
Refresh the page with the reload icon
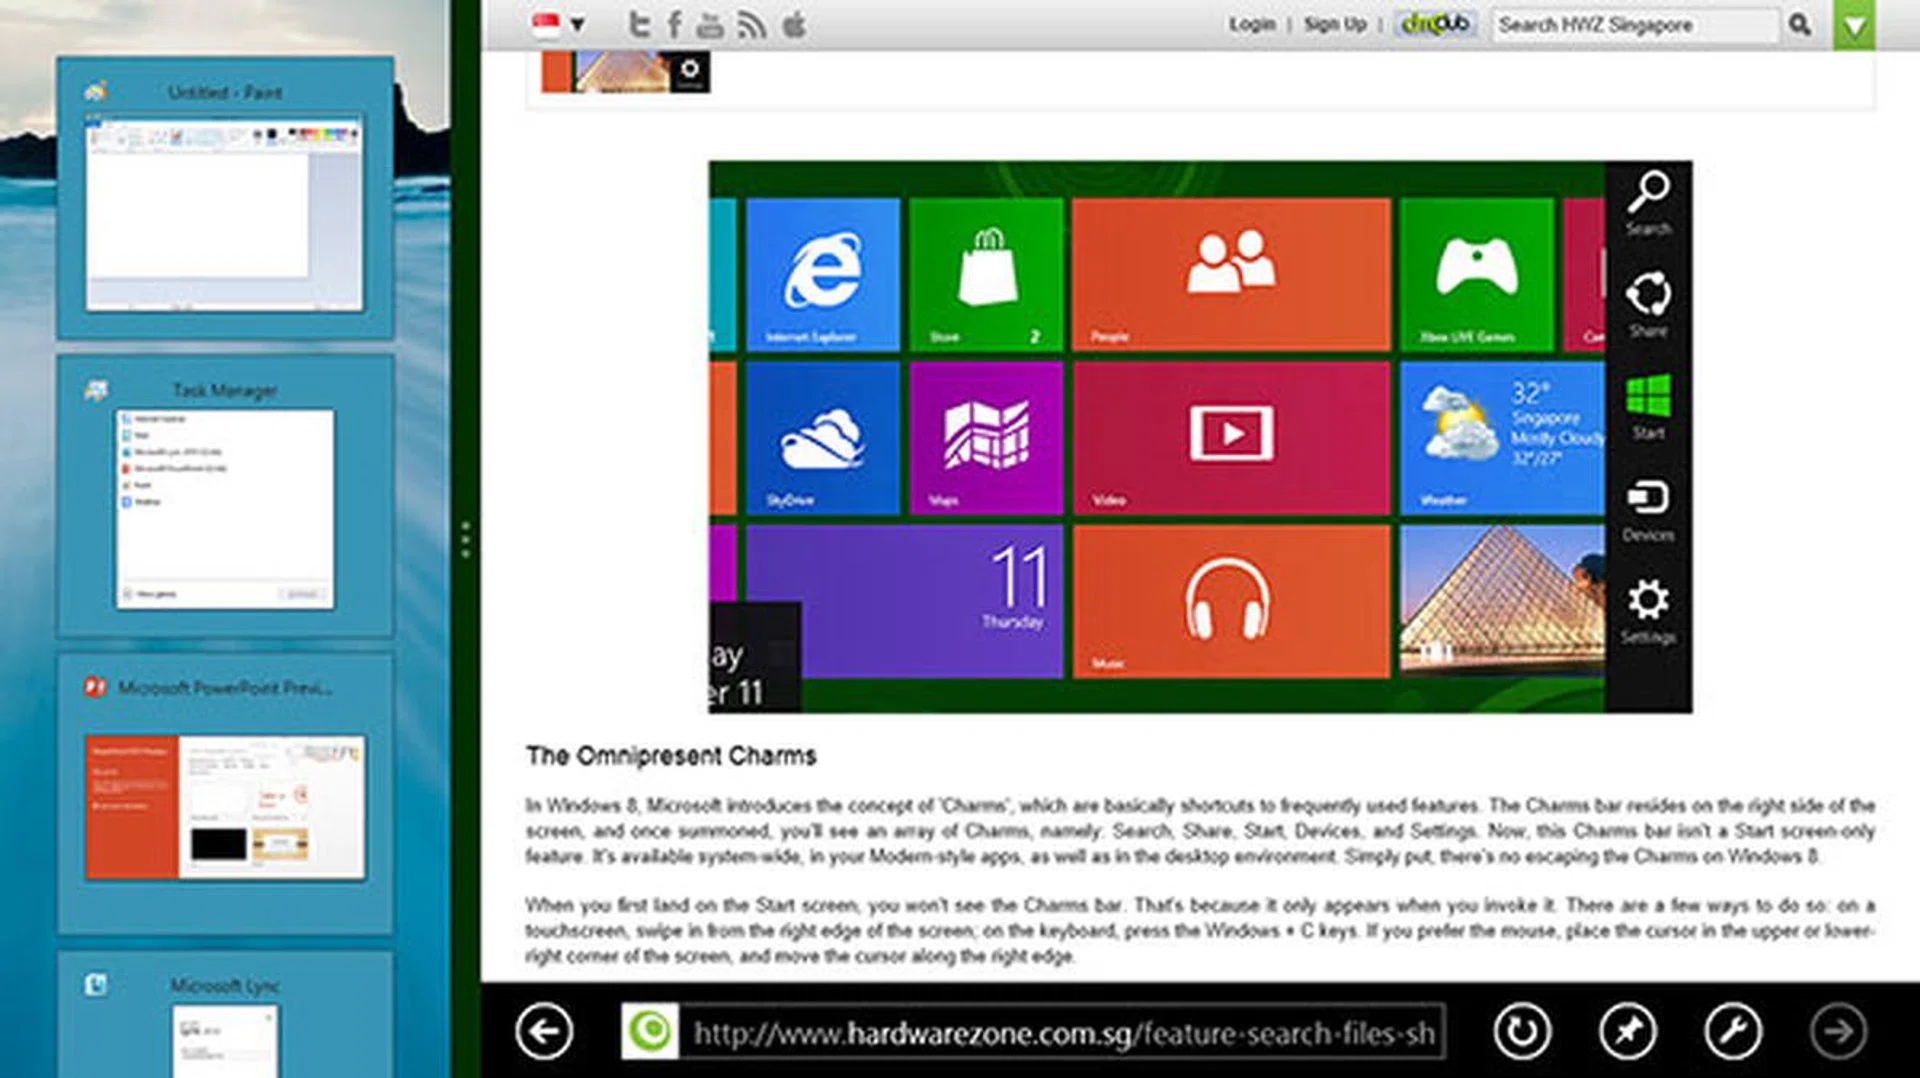coord(1522,1031)
